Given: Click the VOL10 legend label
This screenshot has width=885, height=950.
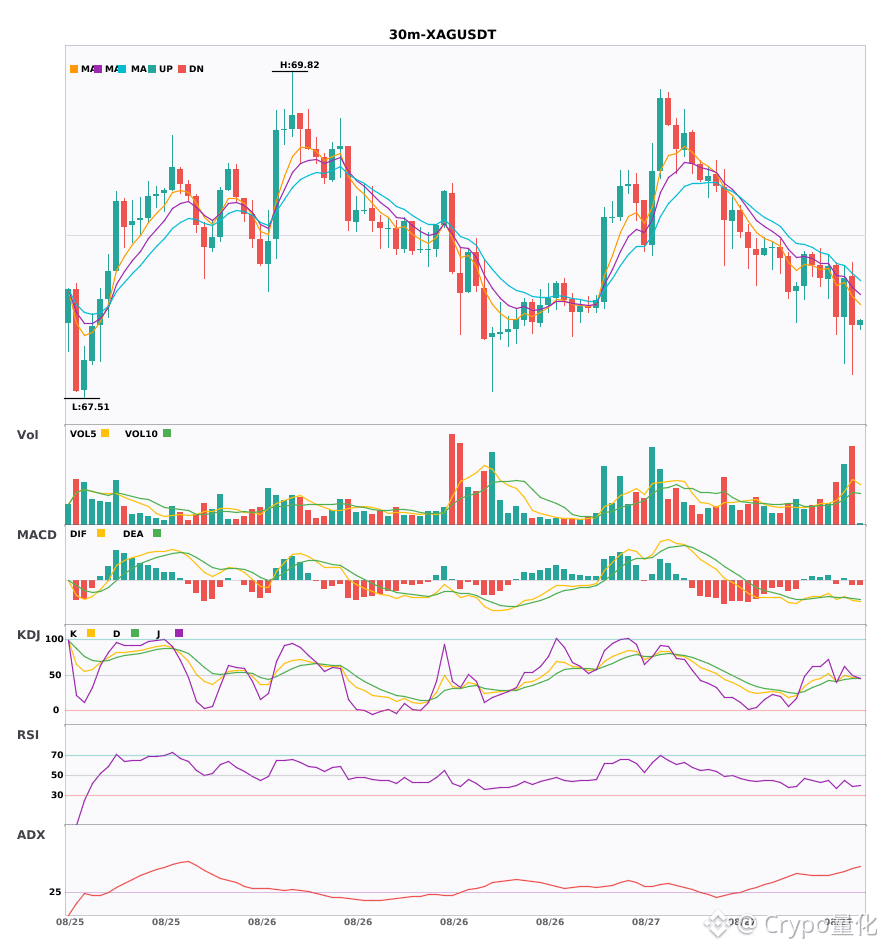Looking at the screenshot, I should click(x=141, y=434).
